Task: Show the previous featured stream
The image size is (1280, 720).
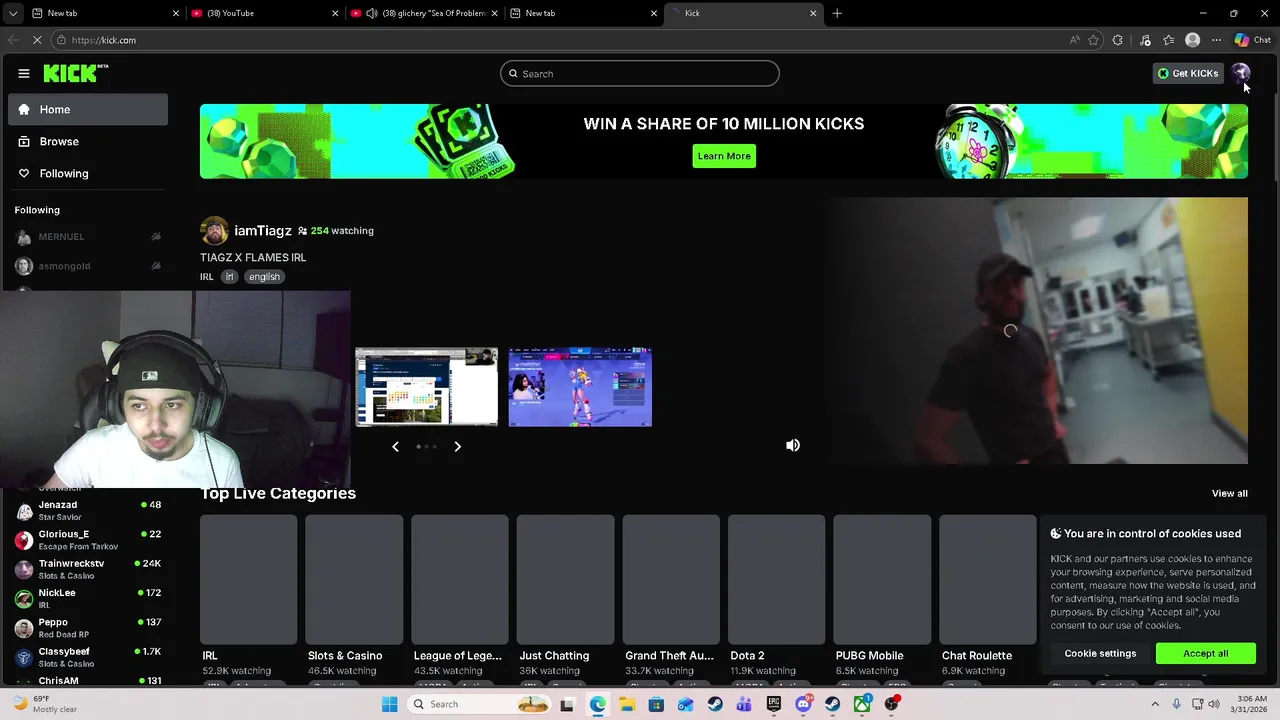Action: (395, 446)
